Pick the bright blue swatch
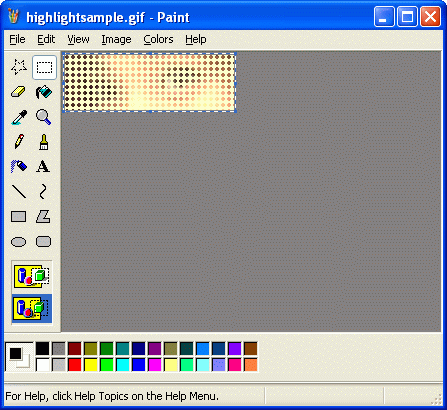447x410 pixels. tap(139, 365)
